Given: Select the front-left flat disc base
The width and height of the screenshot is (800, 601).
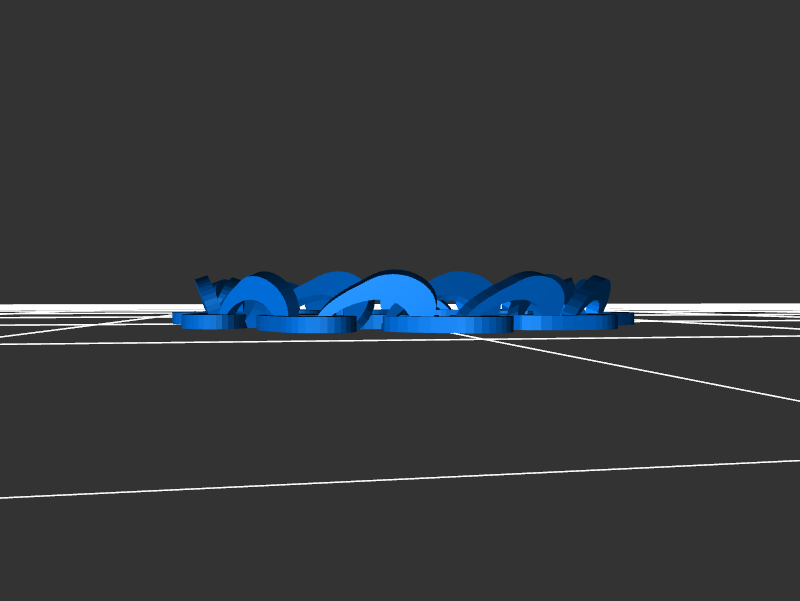Looking at the screenshot, I should (306, 323).
